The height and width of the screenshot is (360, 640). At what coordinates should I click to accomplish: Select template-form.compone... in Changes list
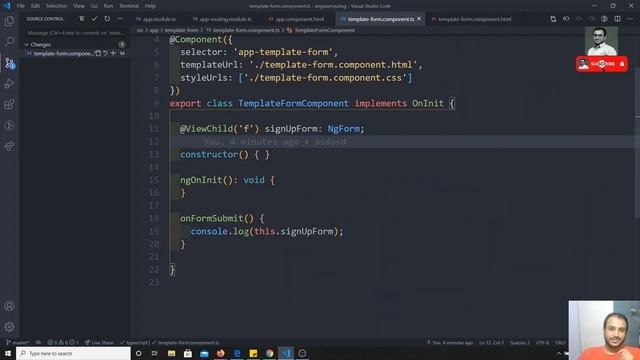63,53
